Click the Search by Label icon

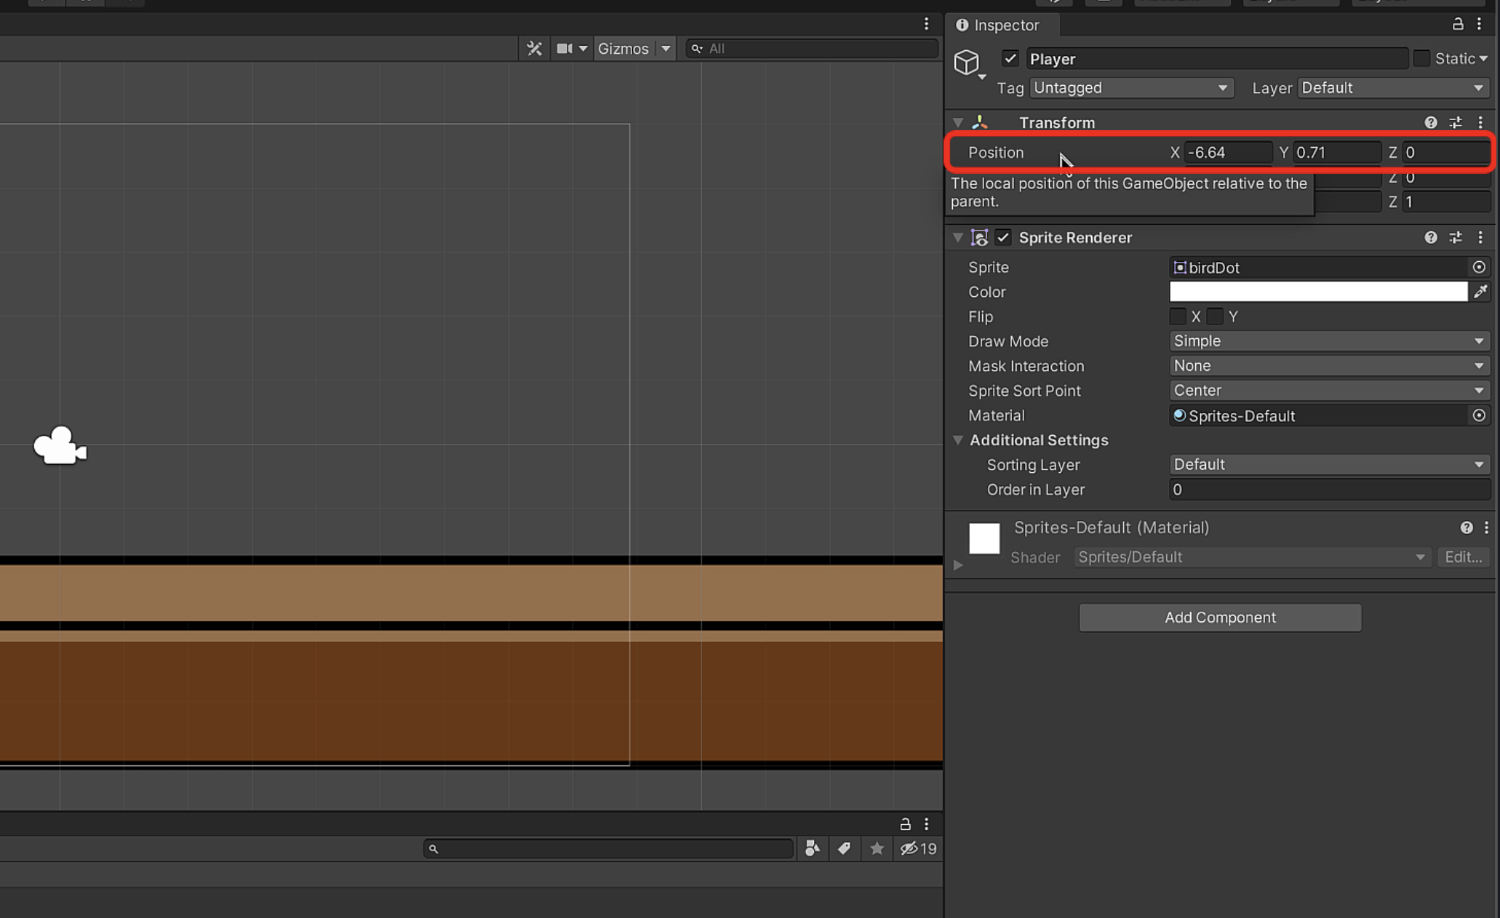[x=844, y=848]
